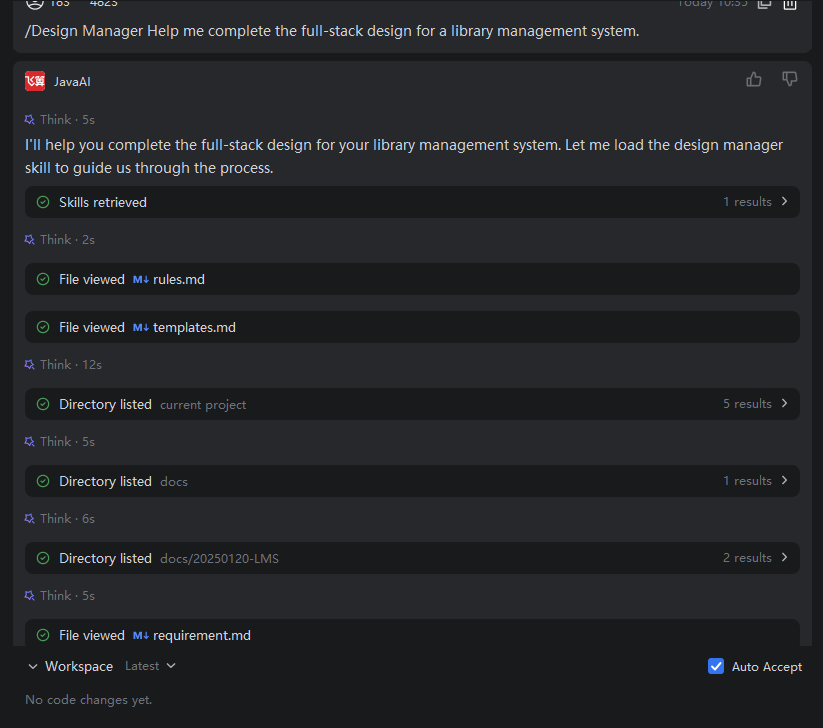
Task: Expand current project directory results
Action: (784, 404)
